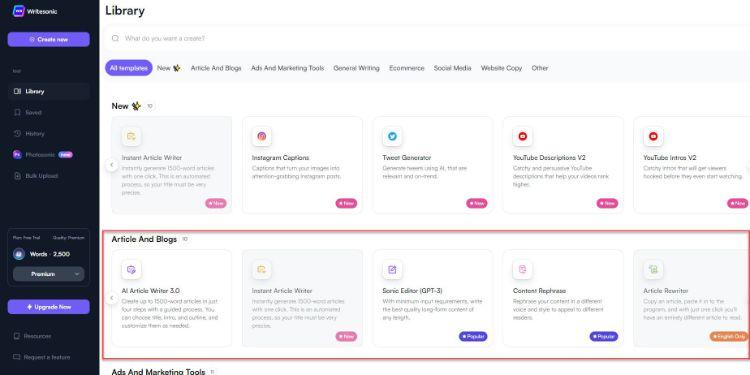Click the Photosonic purple icon

coord(17,154)
